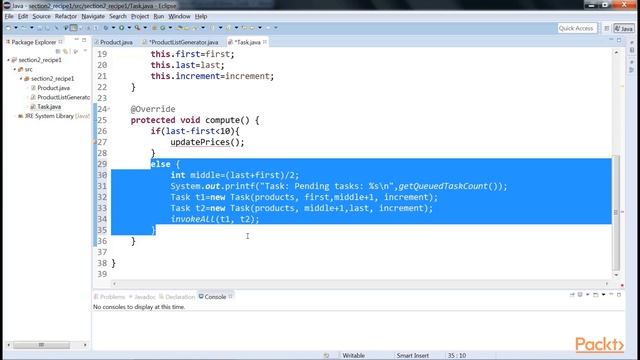
Task: Click the editor vertical scrollbar thumb
Action: click(x=616, y=212)
